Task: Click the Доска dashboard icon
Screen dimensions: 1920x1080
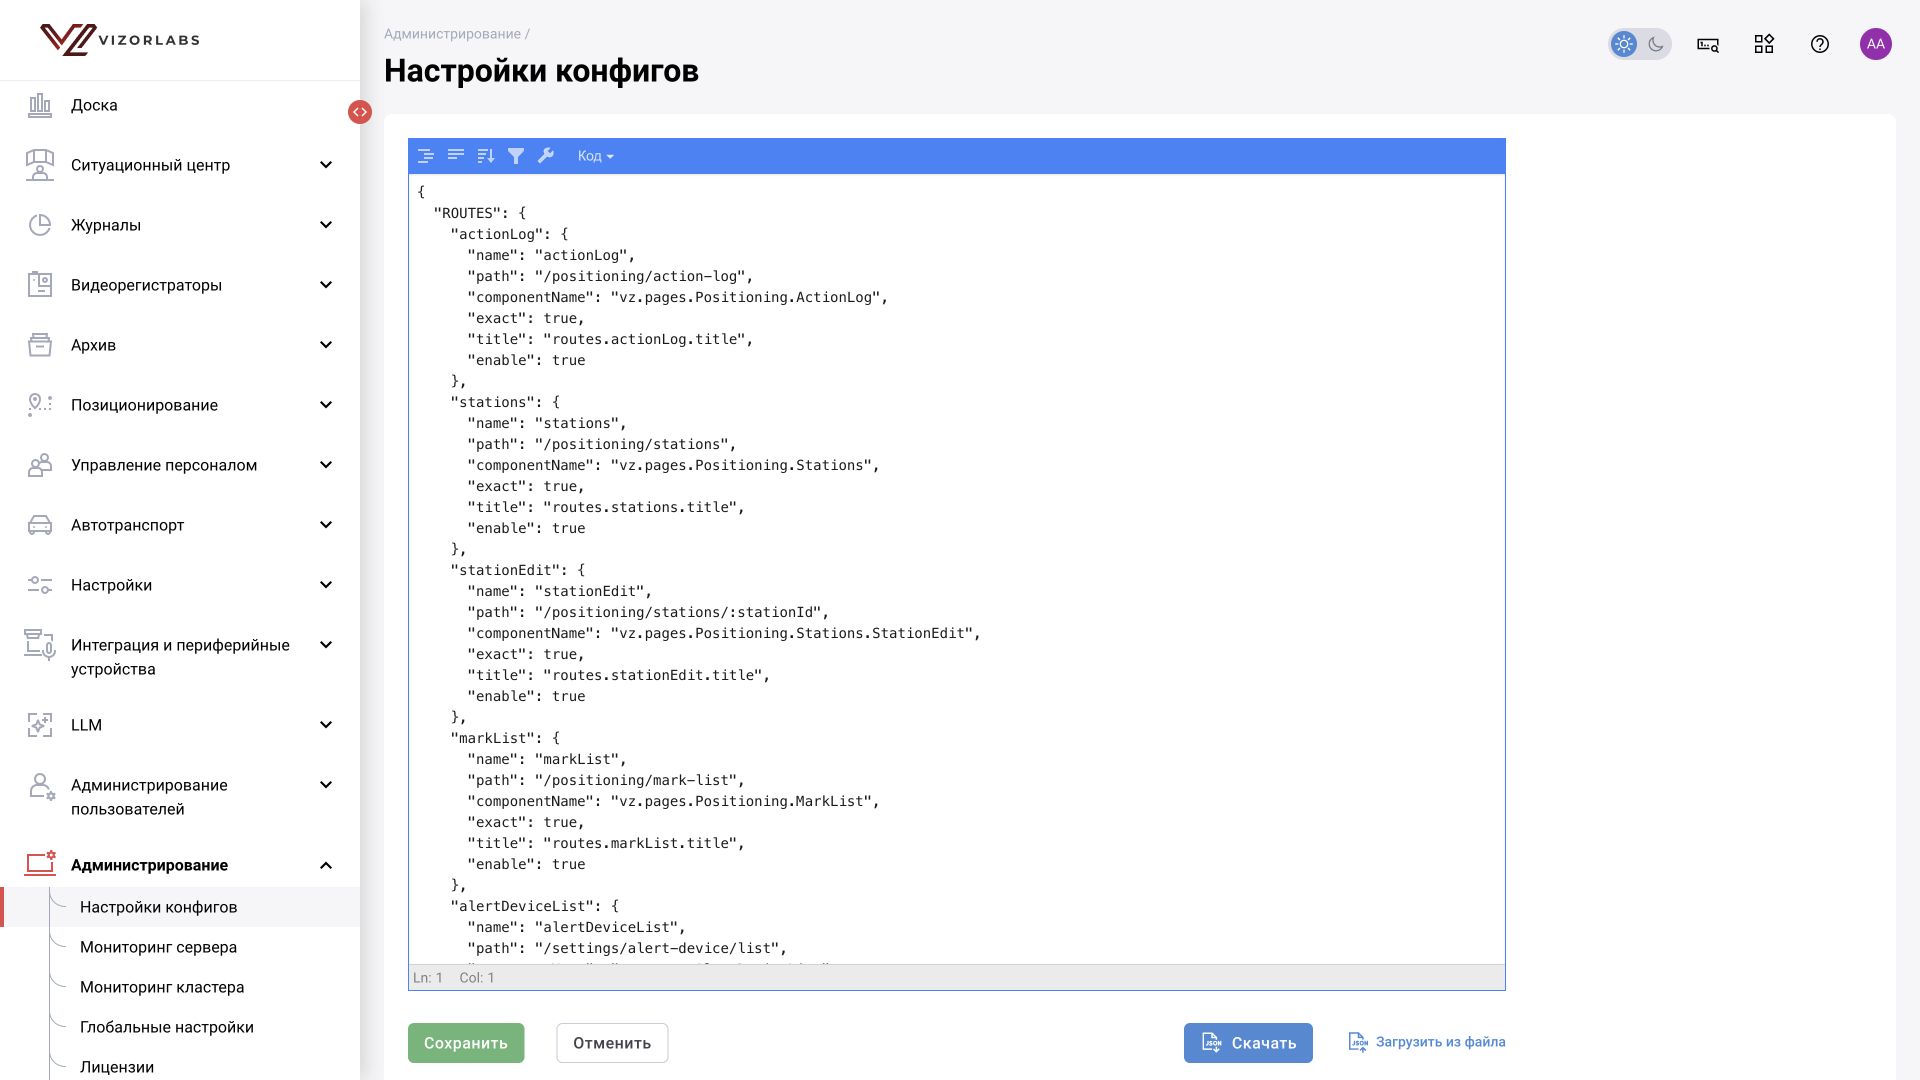Action: tap(40, 105)
